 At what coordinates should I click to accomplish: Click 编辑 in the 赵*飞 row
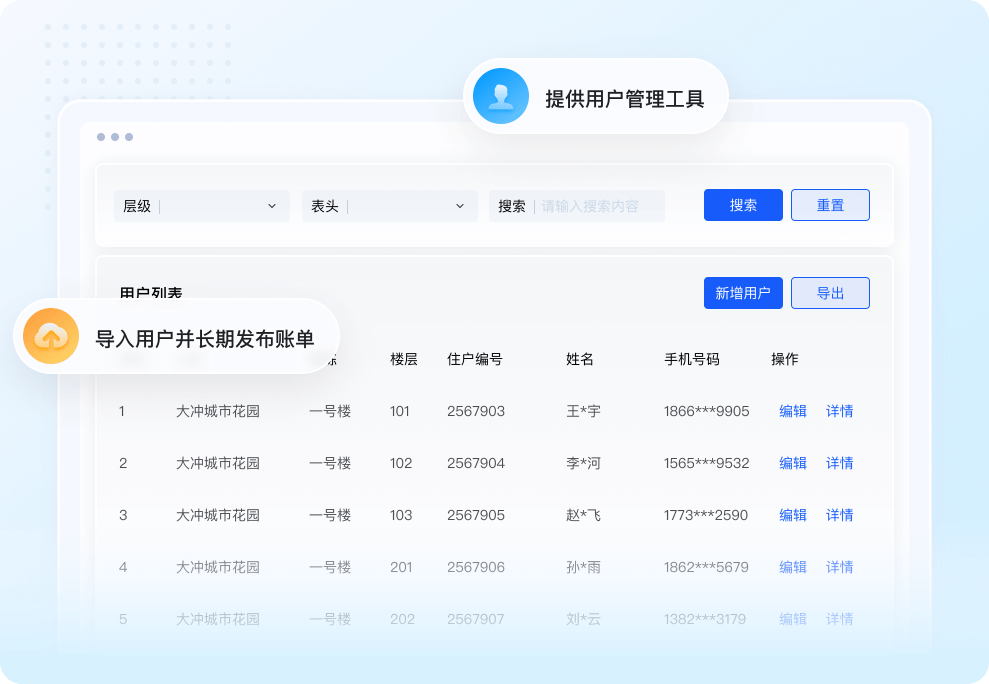(x=793, y=515)
